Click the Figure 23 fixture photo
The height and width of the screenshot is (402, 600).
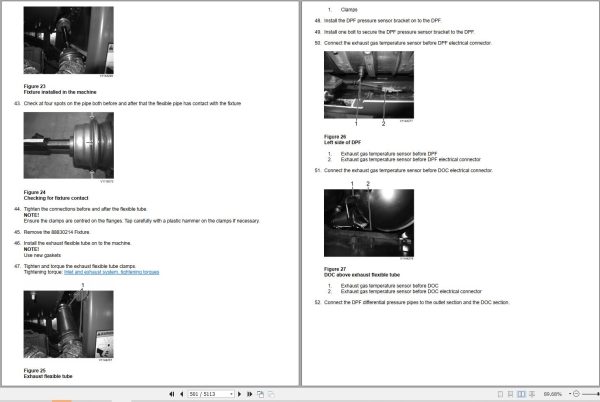(68, 40)
